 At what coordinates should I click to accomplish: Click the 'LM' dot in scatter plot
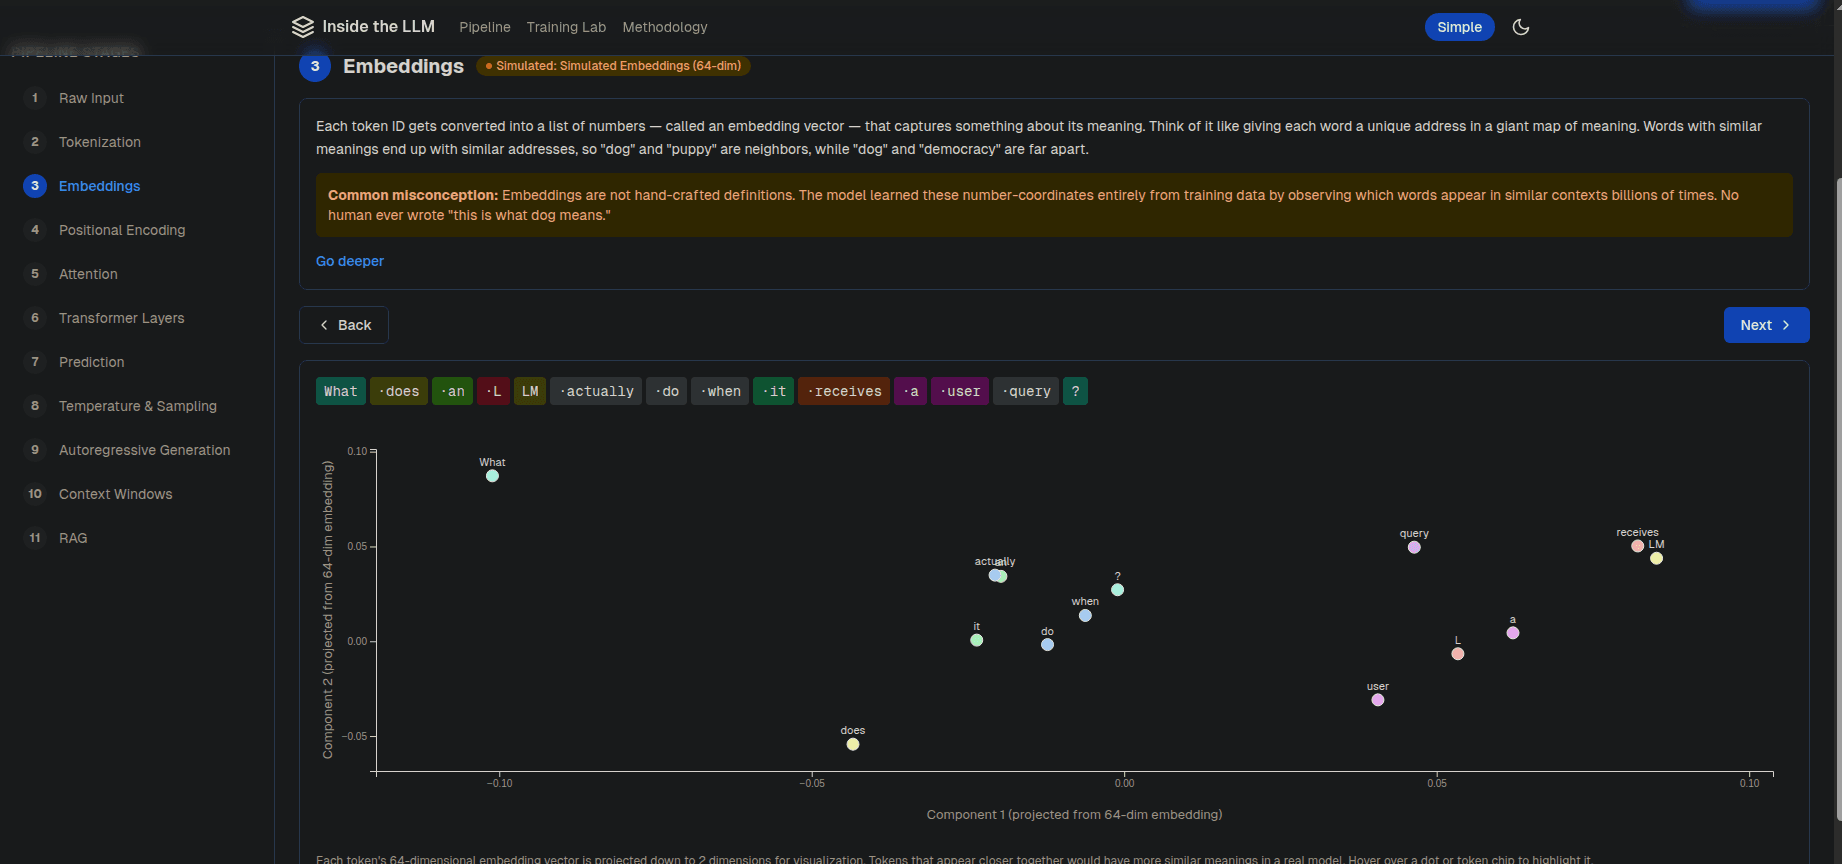[1657, 558]
